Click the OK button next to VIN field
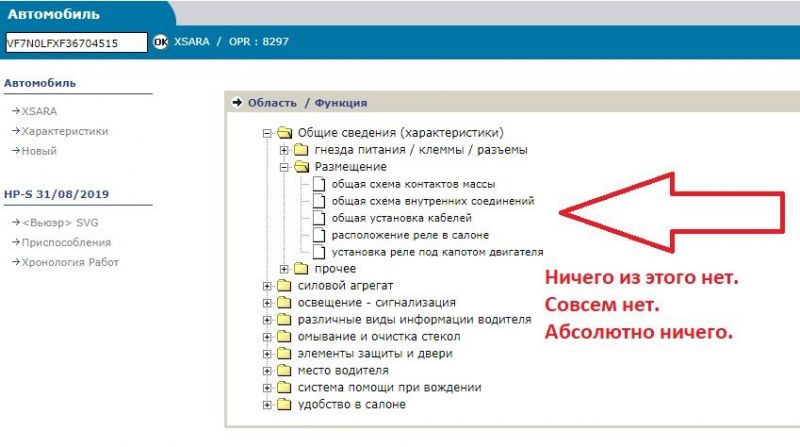The width and height of the screenshot is (800, 447). [x=160, y=43]
